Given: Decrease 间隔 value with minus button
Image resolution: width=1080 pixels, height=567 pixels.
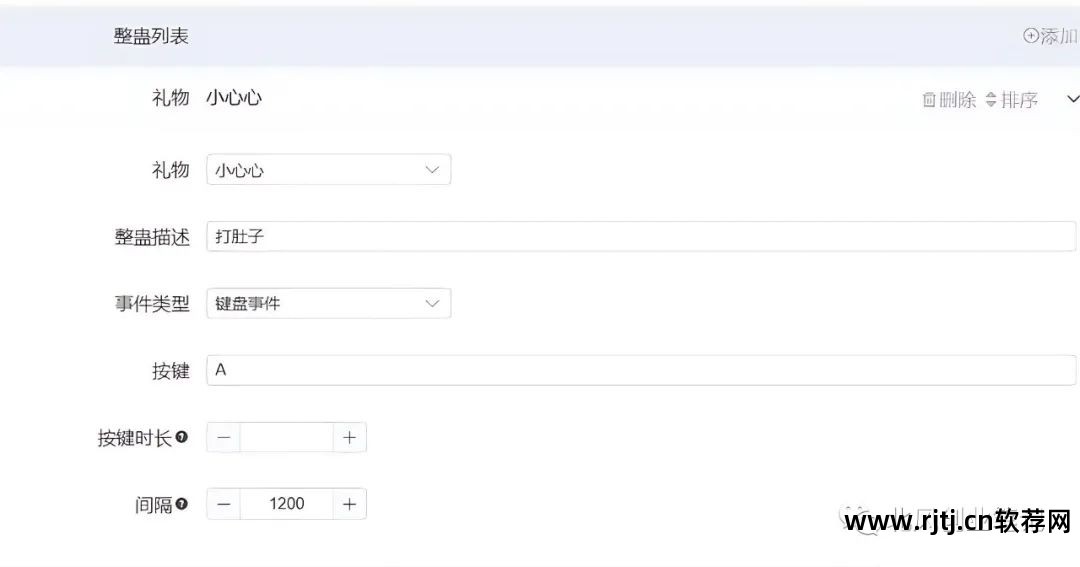Looking at the screenshot, I should click(x=223, y=504).
